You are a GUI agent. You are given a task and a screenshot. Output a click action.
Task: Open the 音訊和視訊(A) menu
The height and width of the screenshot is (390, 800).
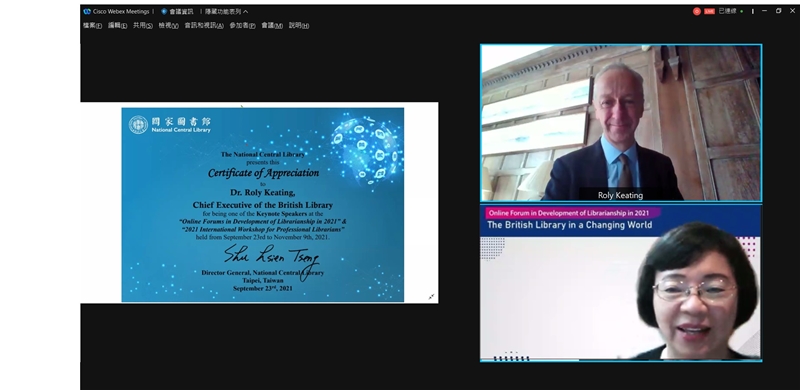204,26
